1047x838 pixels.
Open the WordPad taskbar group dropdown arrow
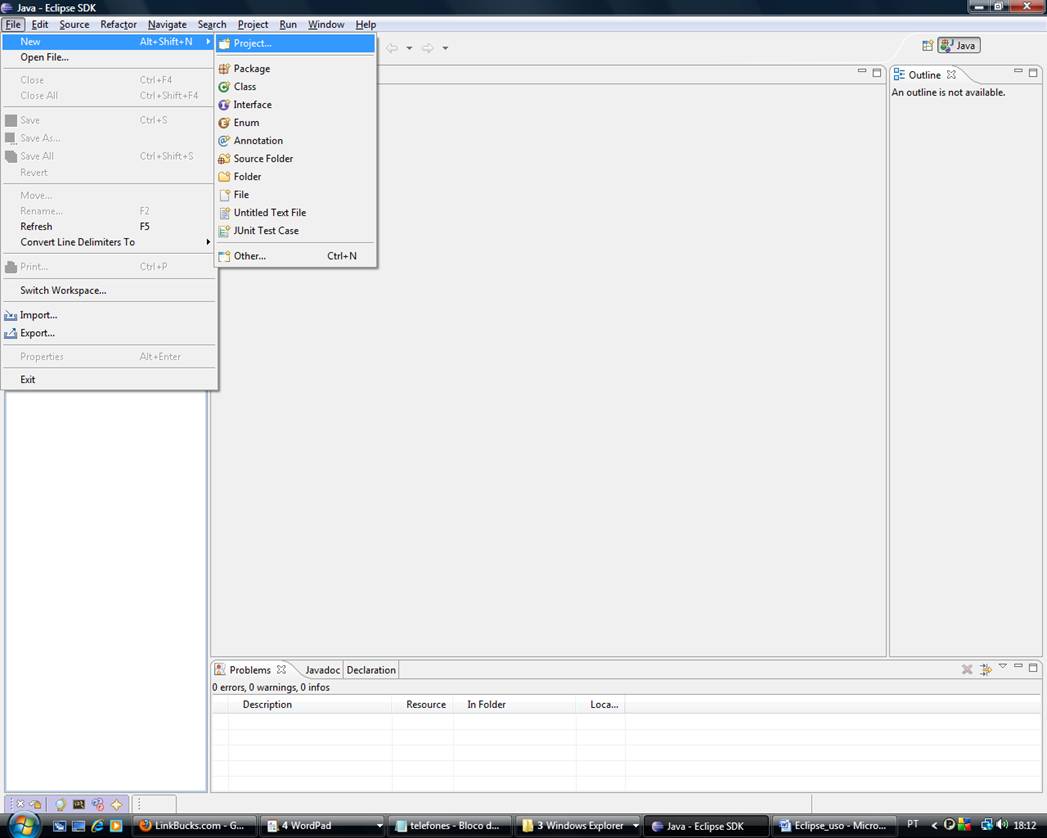pyautogui.click(x=379, y=826)
